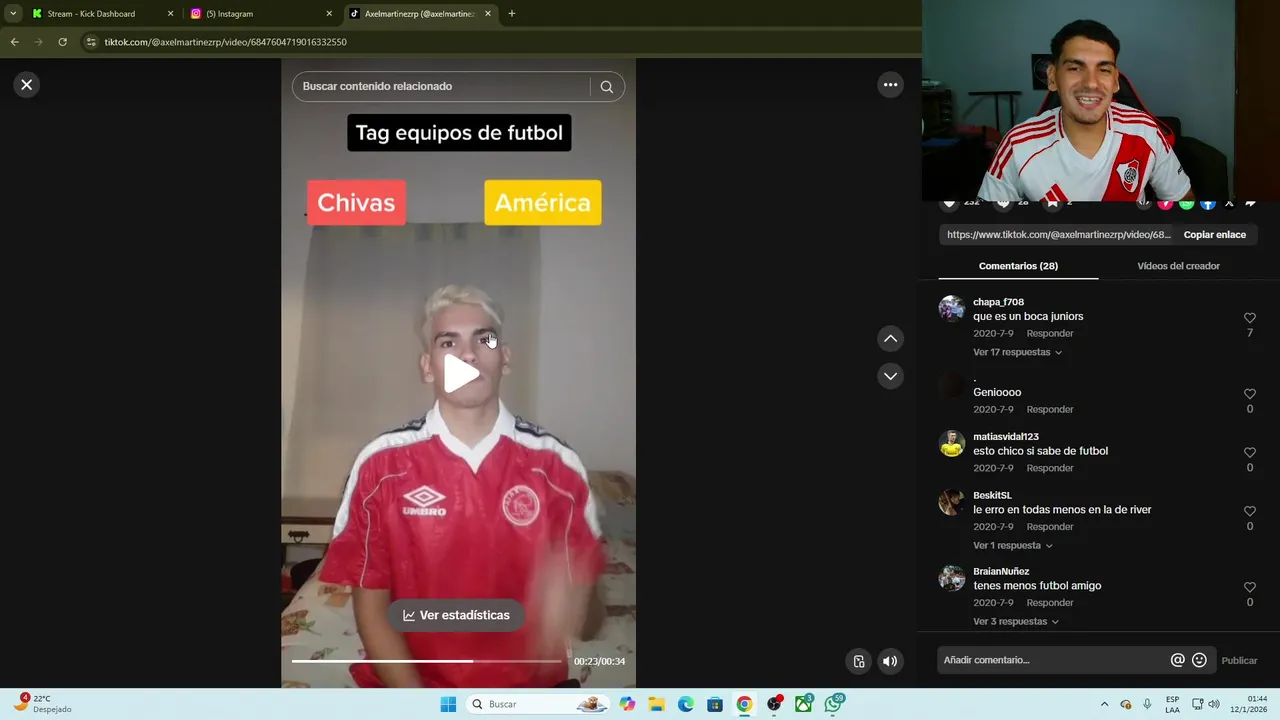
Task: Like BraianNuñez's comment heart
Action: (x=1249, y=587)
